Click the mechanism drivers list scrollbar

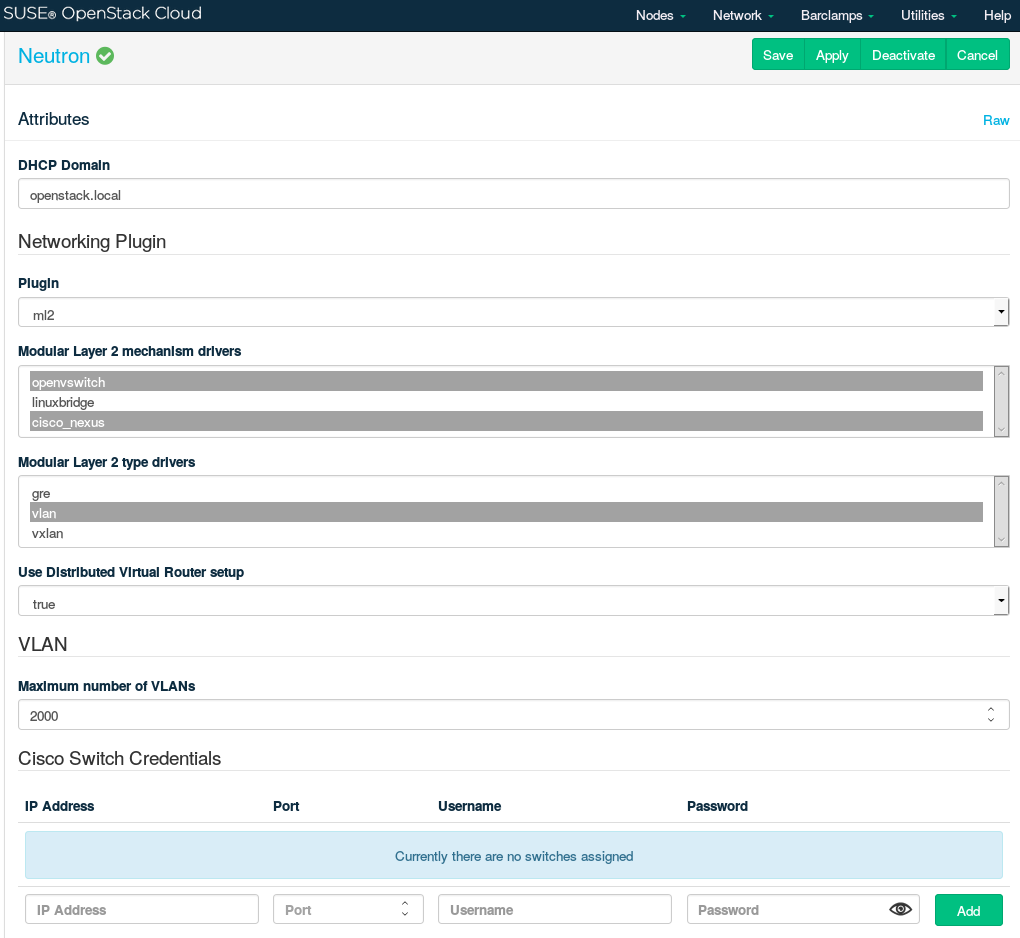coord(1001,401)
